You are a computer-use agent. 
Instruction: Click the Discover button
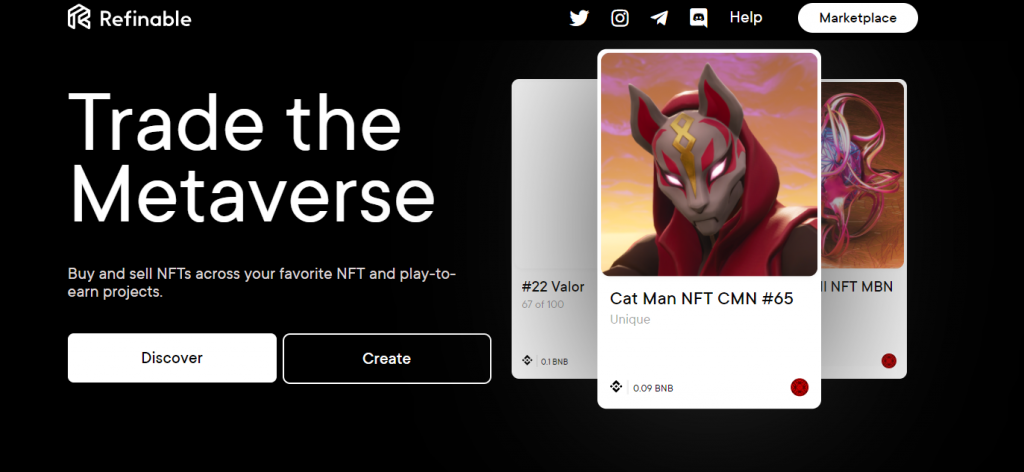[x=172, y=358]
